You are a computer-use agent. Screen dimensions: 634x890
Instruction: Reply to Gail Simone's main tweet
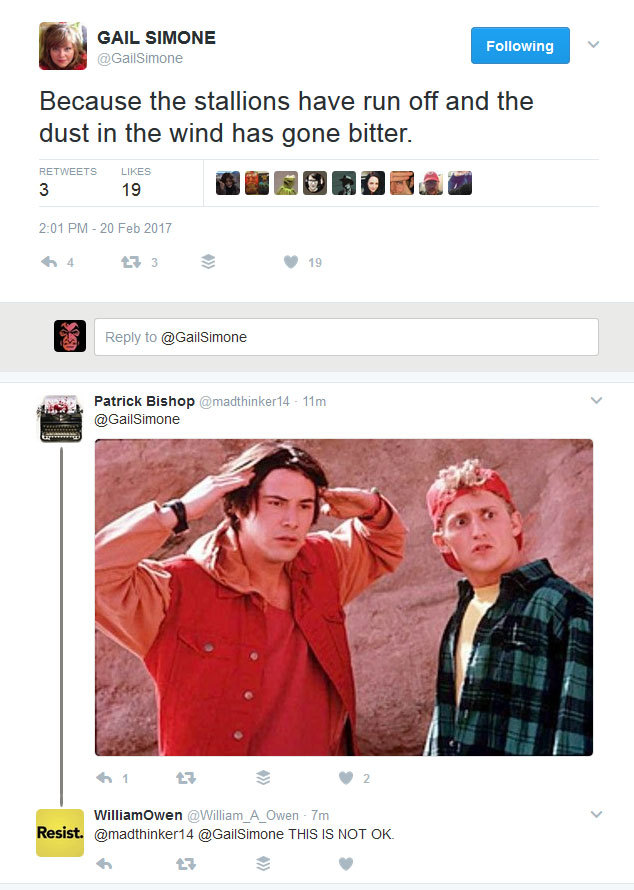[49, 262]
